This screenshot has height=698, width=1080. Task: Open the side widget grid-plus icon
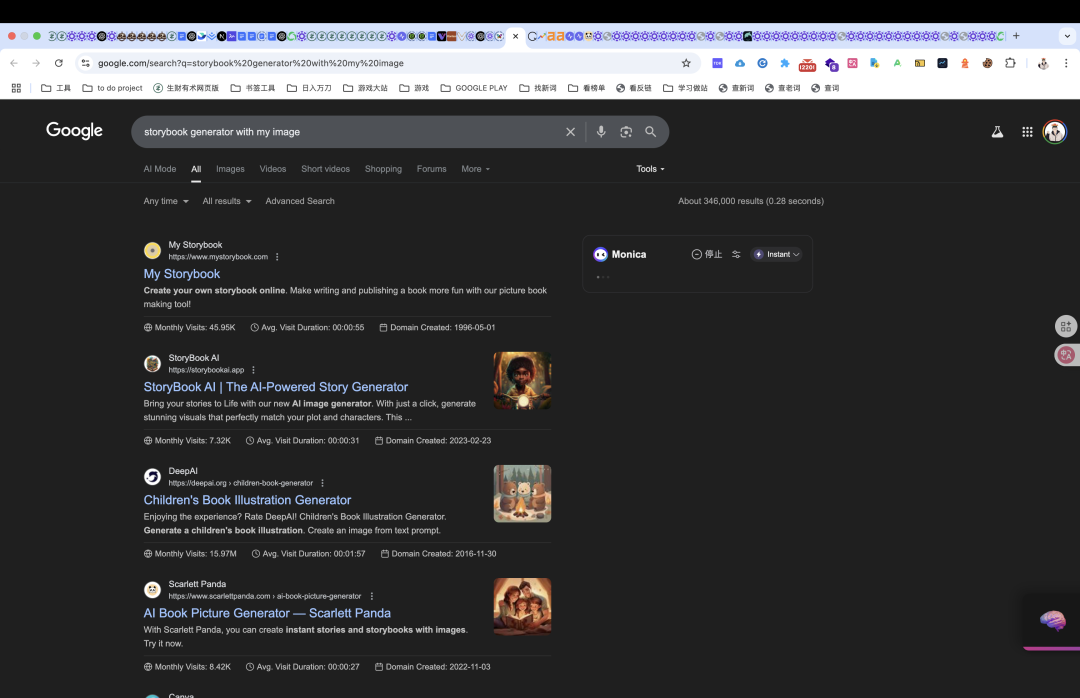point(1066,326)
